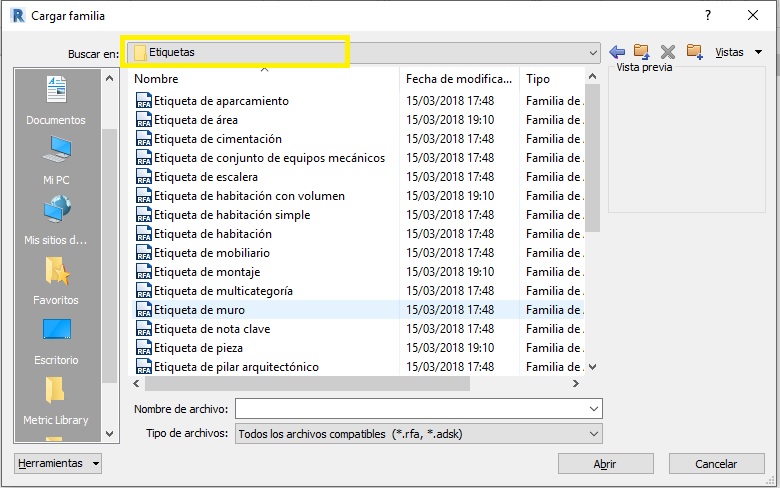The height and width of the screenshot is (488, 780).
Task: Sort by Fecha de modificación column
Action: (458, 78)
